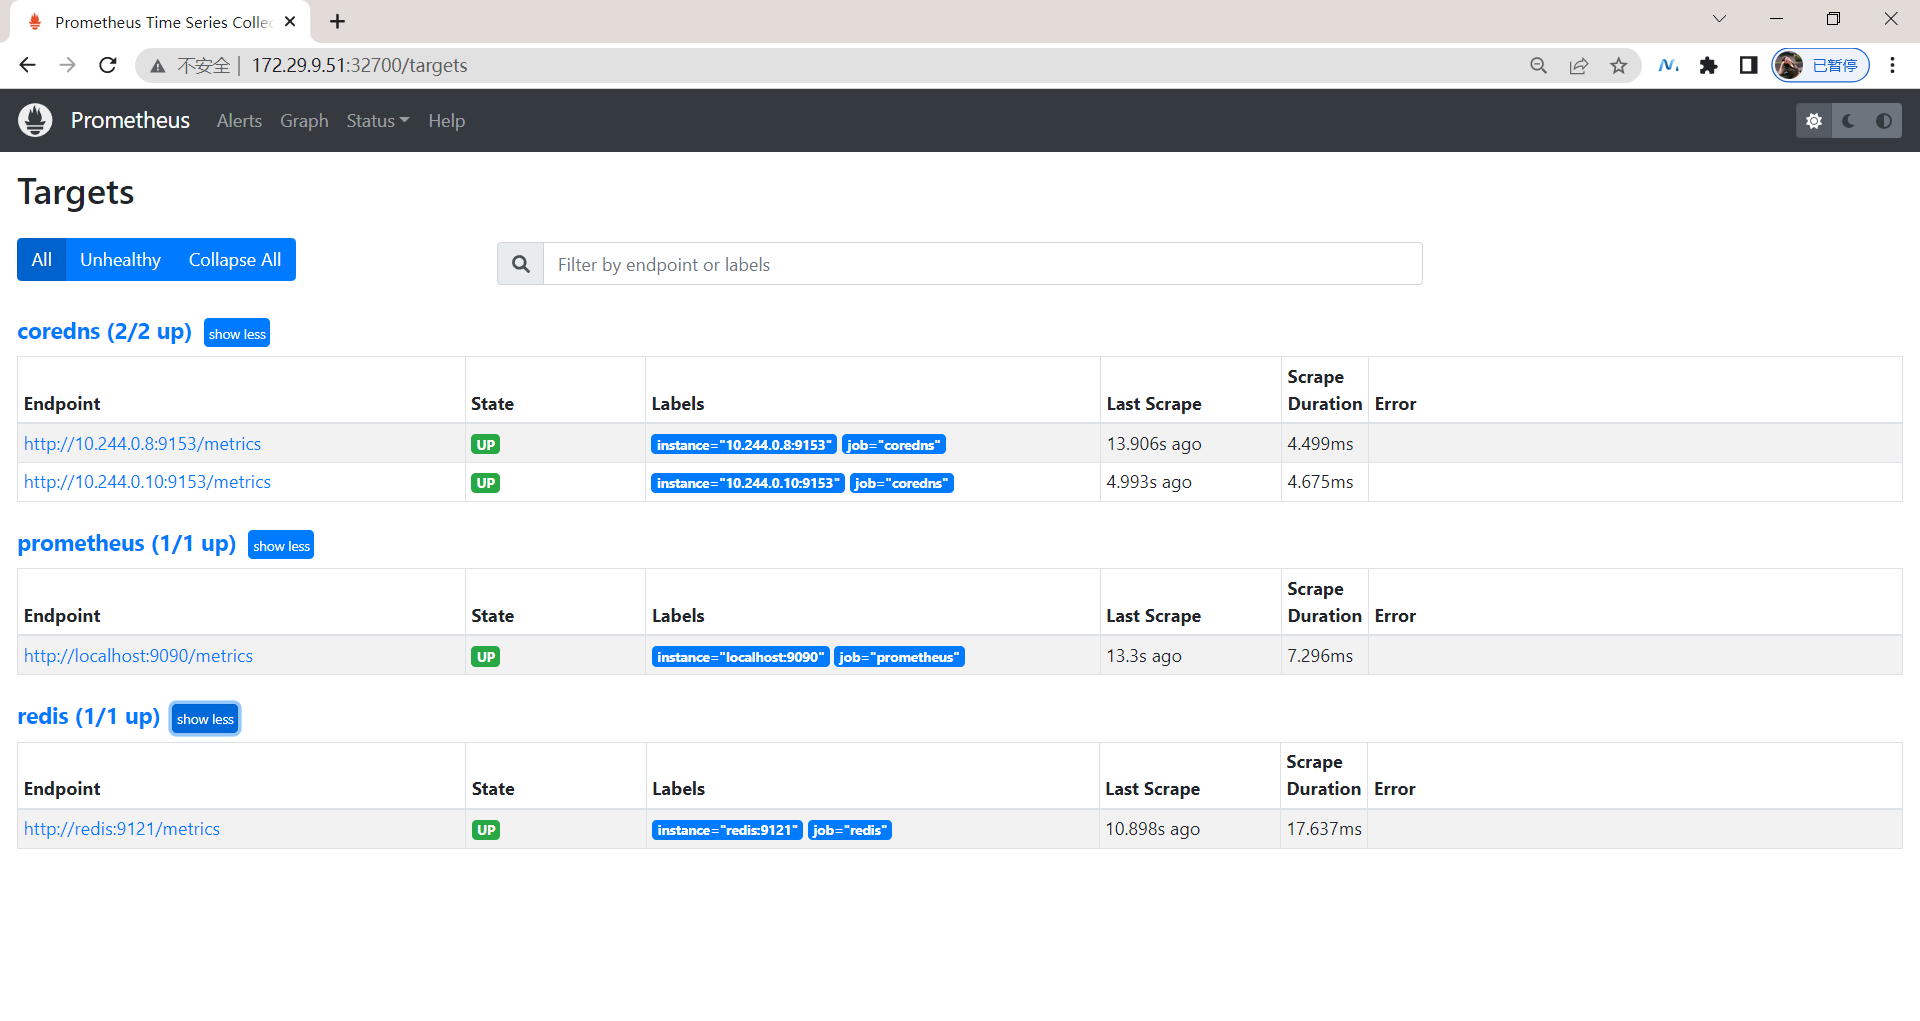The height and width of the screenshot is (1021, 1920).
Task: Jump to the redis (1/1 up) heading link
Action: pos(88,716)
